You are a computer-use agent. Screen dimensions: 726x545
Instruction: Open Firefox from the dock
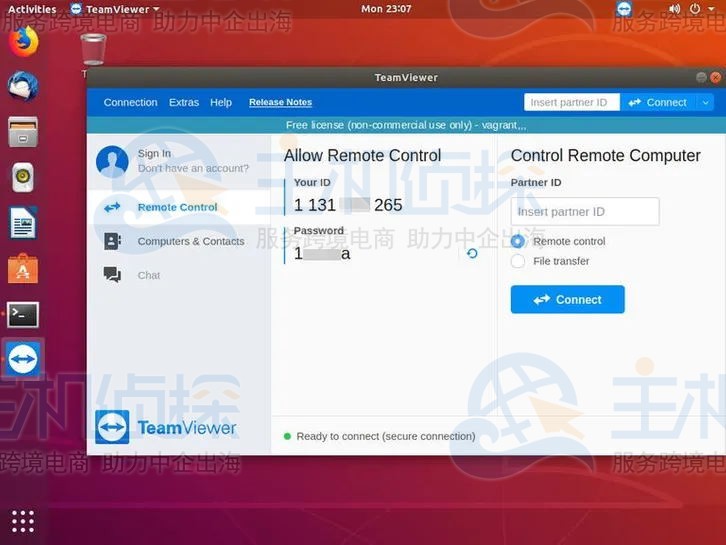click(x=23, y=42)
